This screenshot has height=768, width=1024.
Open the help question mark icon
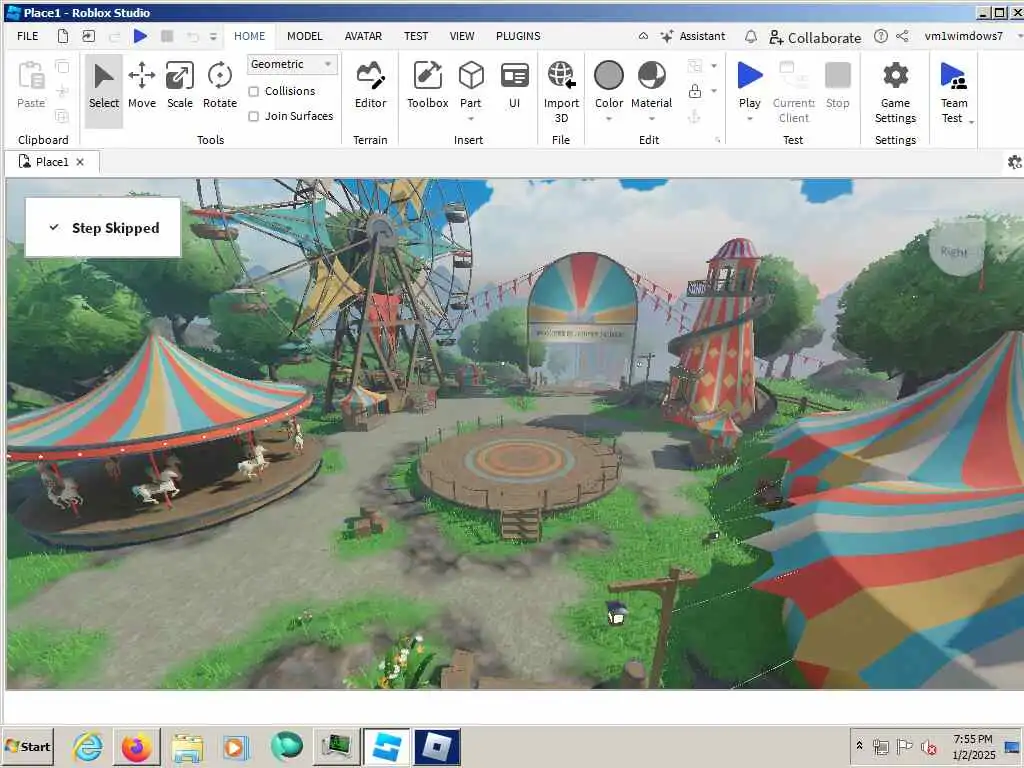[x=880, y=37]
